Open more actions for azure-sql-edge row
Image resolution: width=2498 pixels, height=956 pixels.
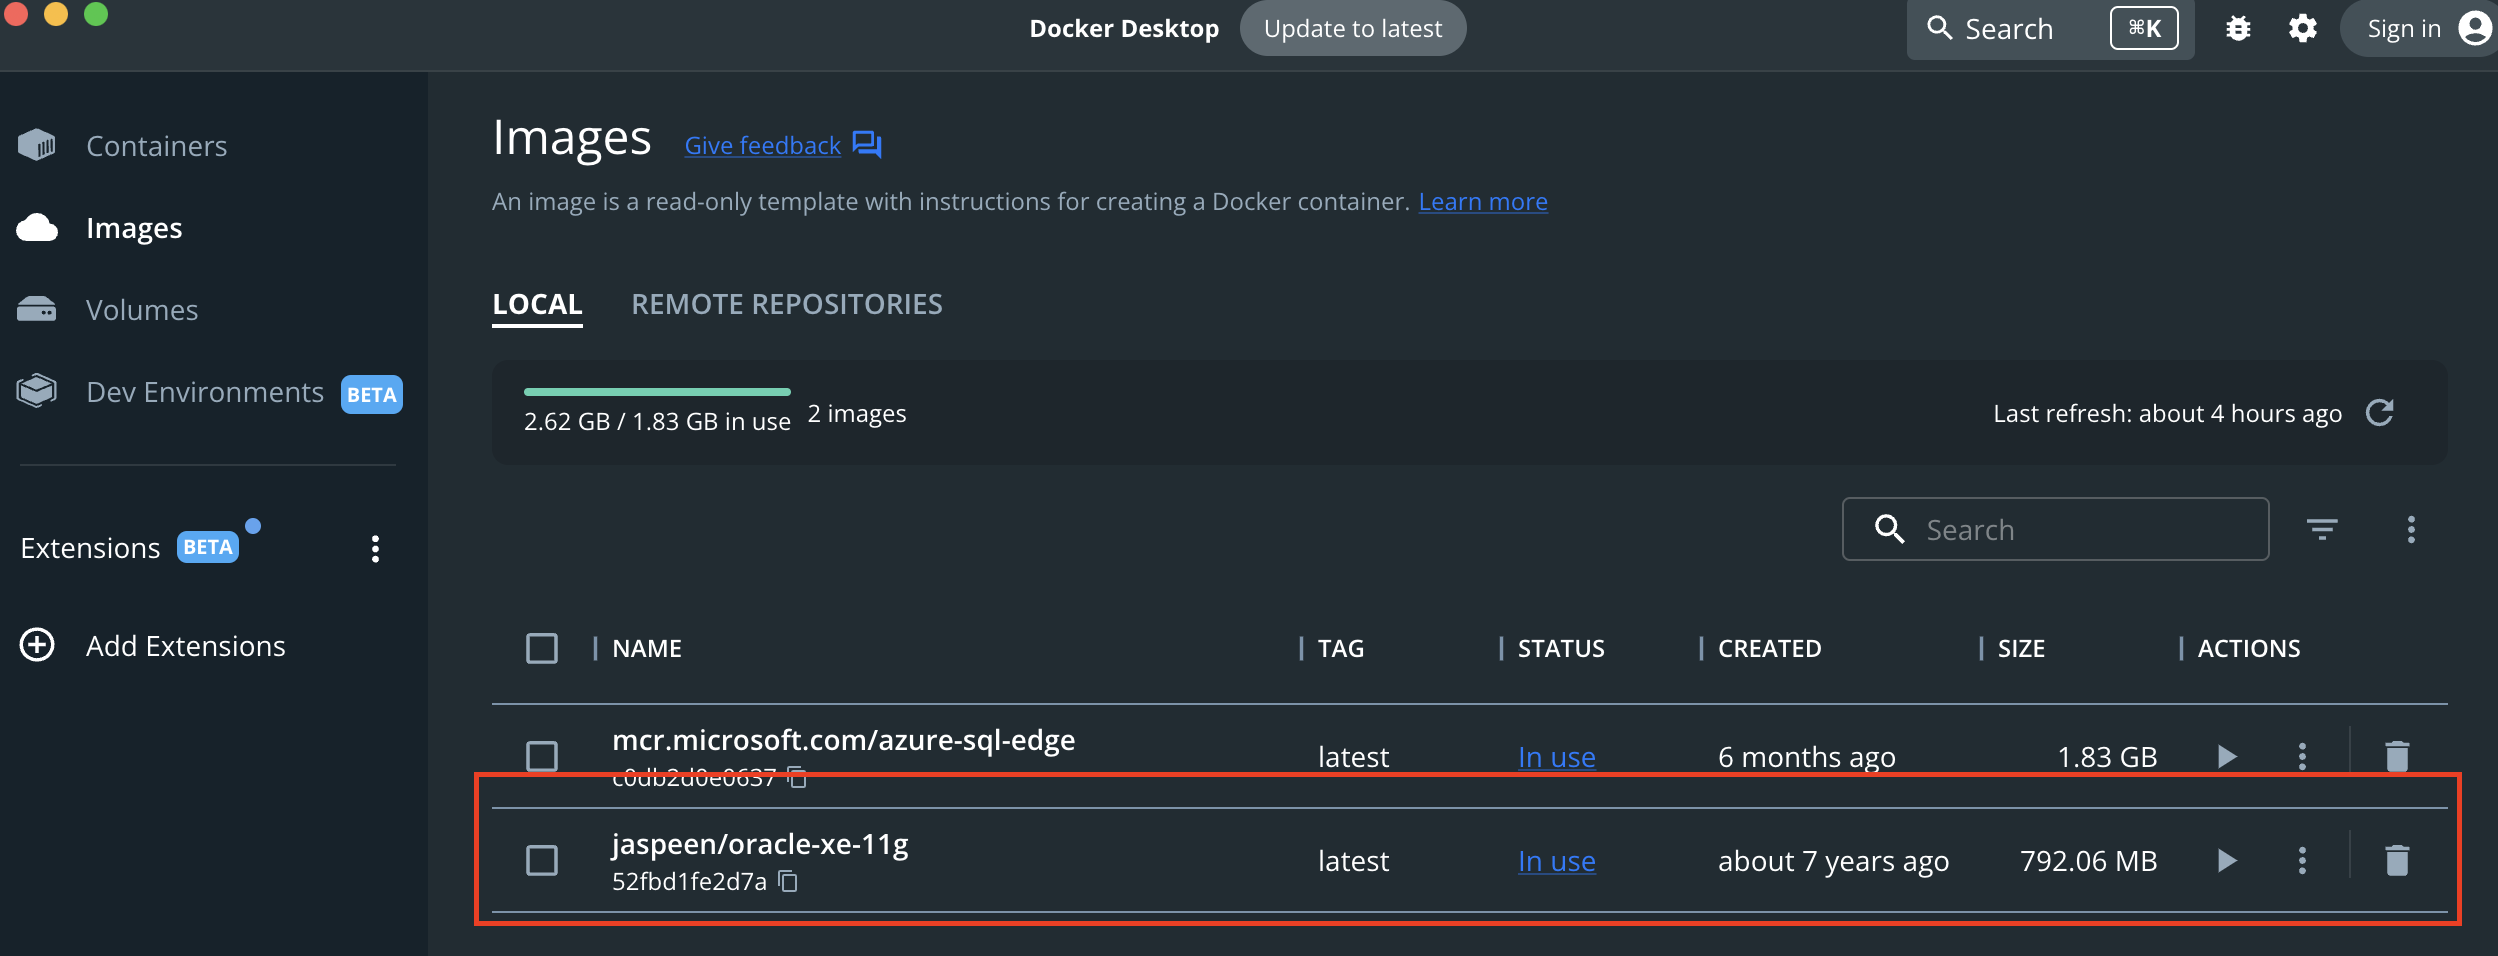(2302, 756)
